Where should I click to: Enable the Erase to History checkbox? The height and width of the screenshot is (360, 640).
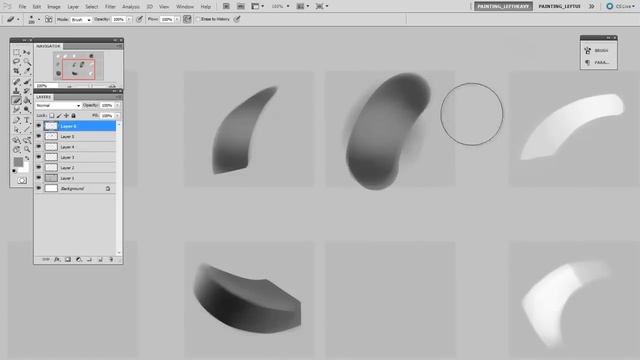pyautogui.click(x=198, y=19)
